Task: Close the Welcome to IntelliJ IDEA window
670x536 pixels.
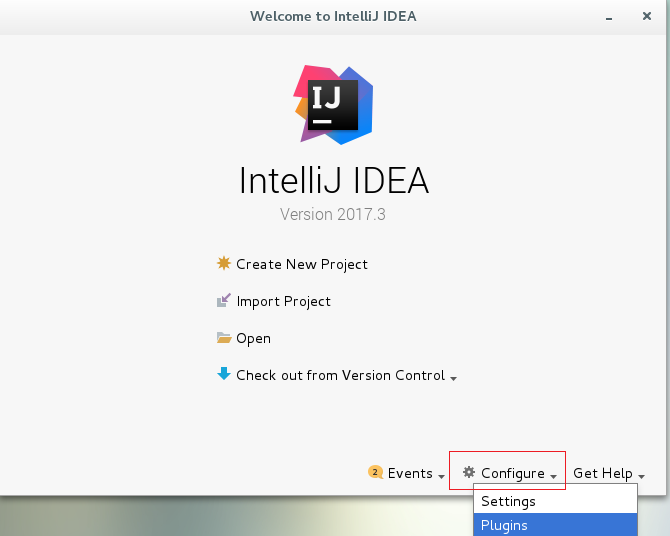Action: [x=647, y=16]
